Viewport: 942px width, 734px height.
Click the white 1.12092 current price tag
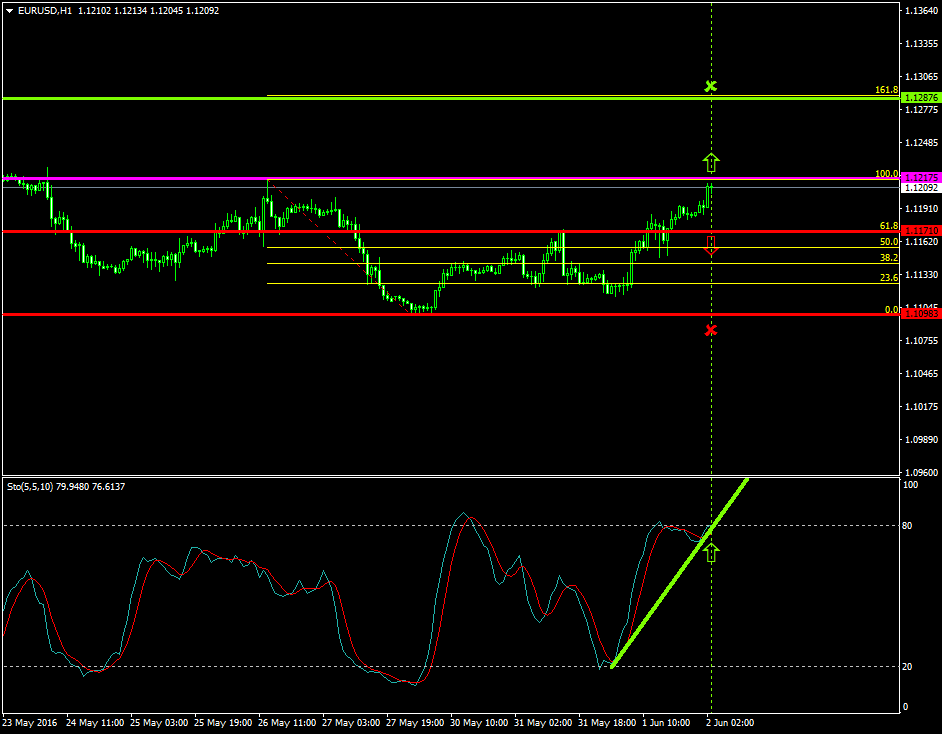point(919,186)
